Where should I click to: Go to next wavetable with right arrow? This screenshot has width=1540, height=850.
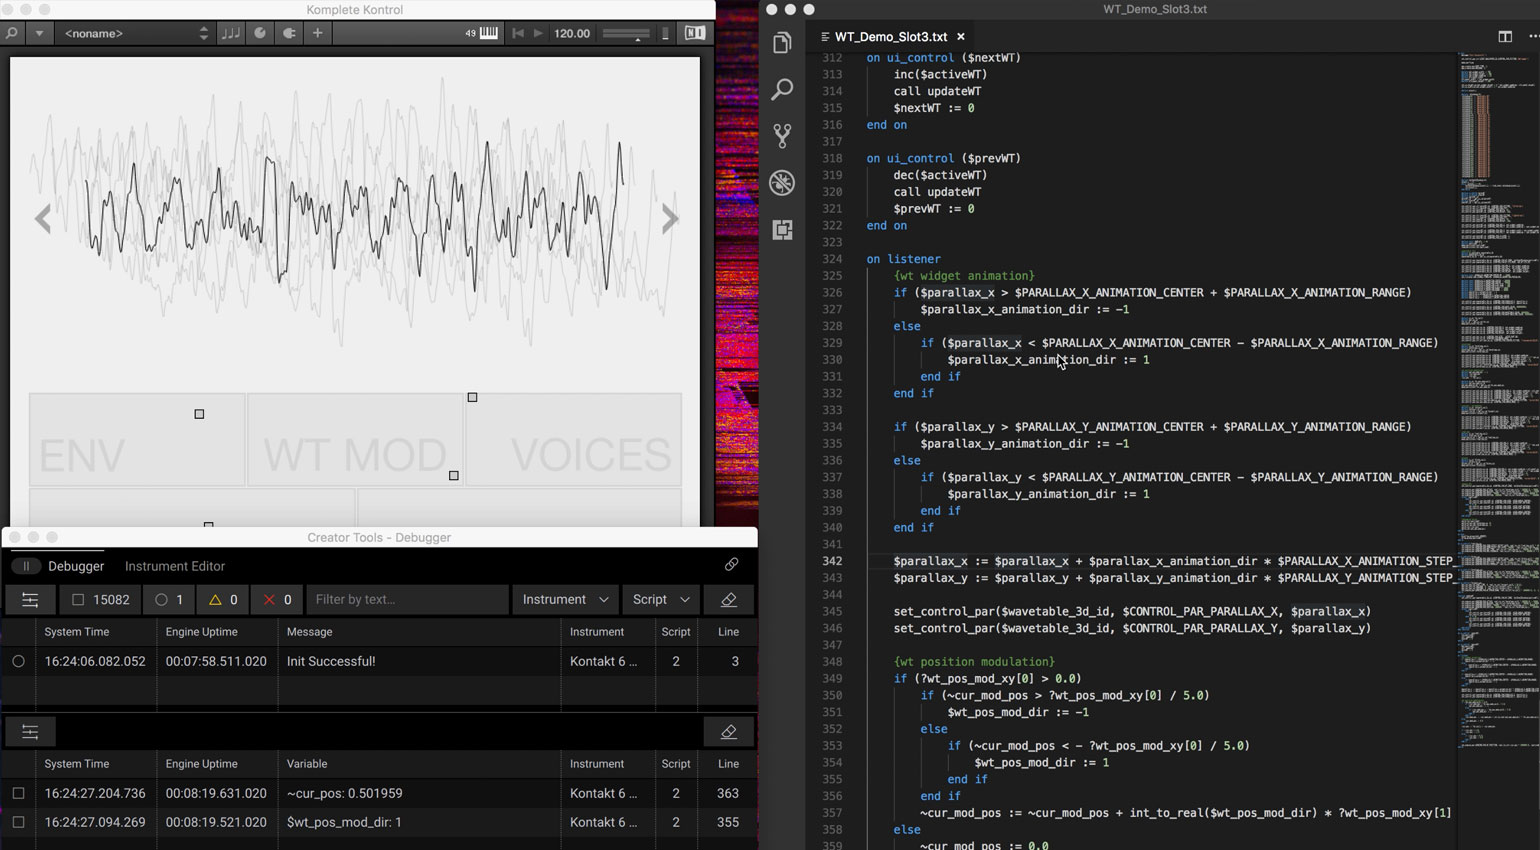pyautogui.click(x=670, y=219)
